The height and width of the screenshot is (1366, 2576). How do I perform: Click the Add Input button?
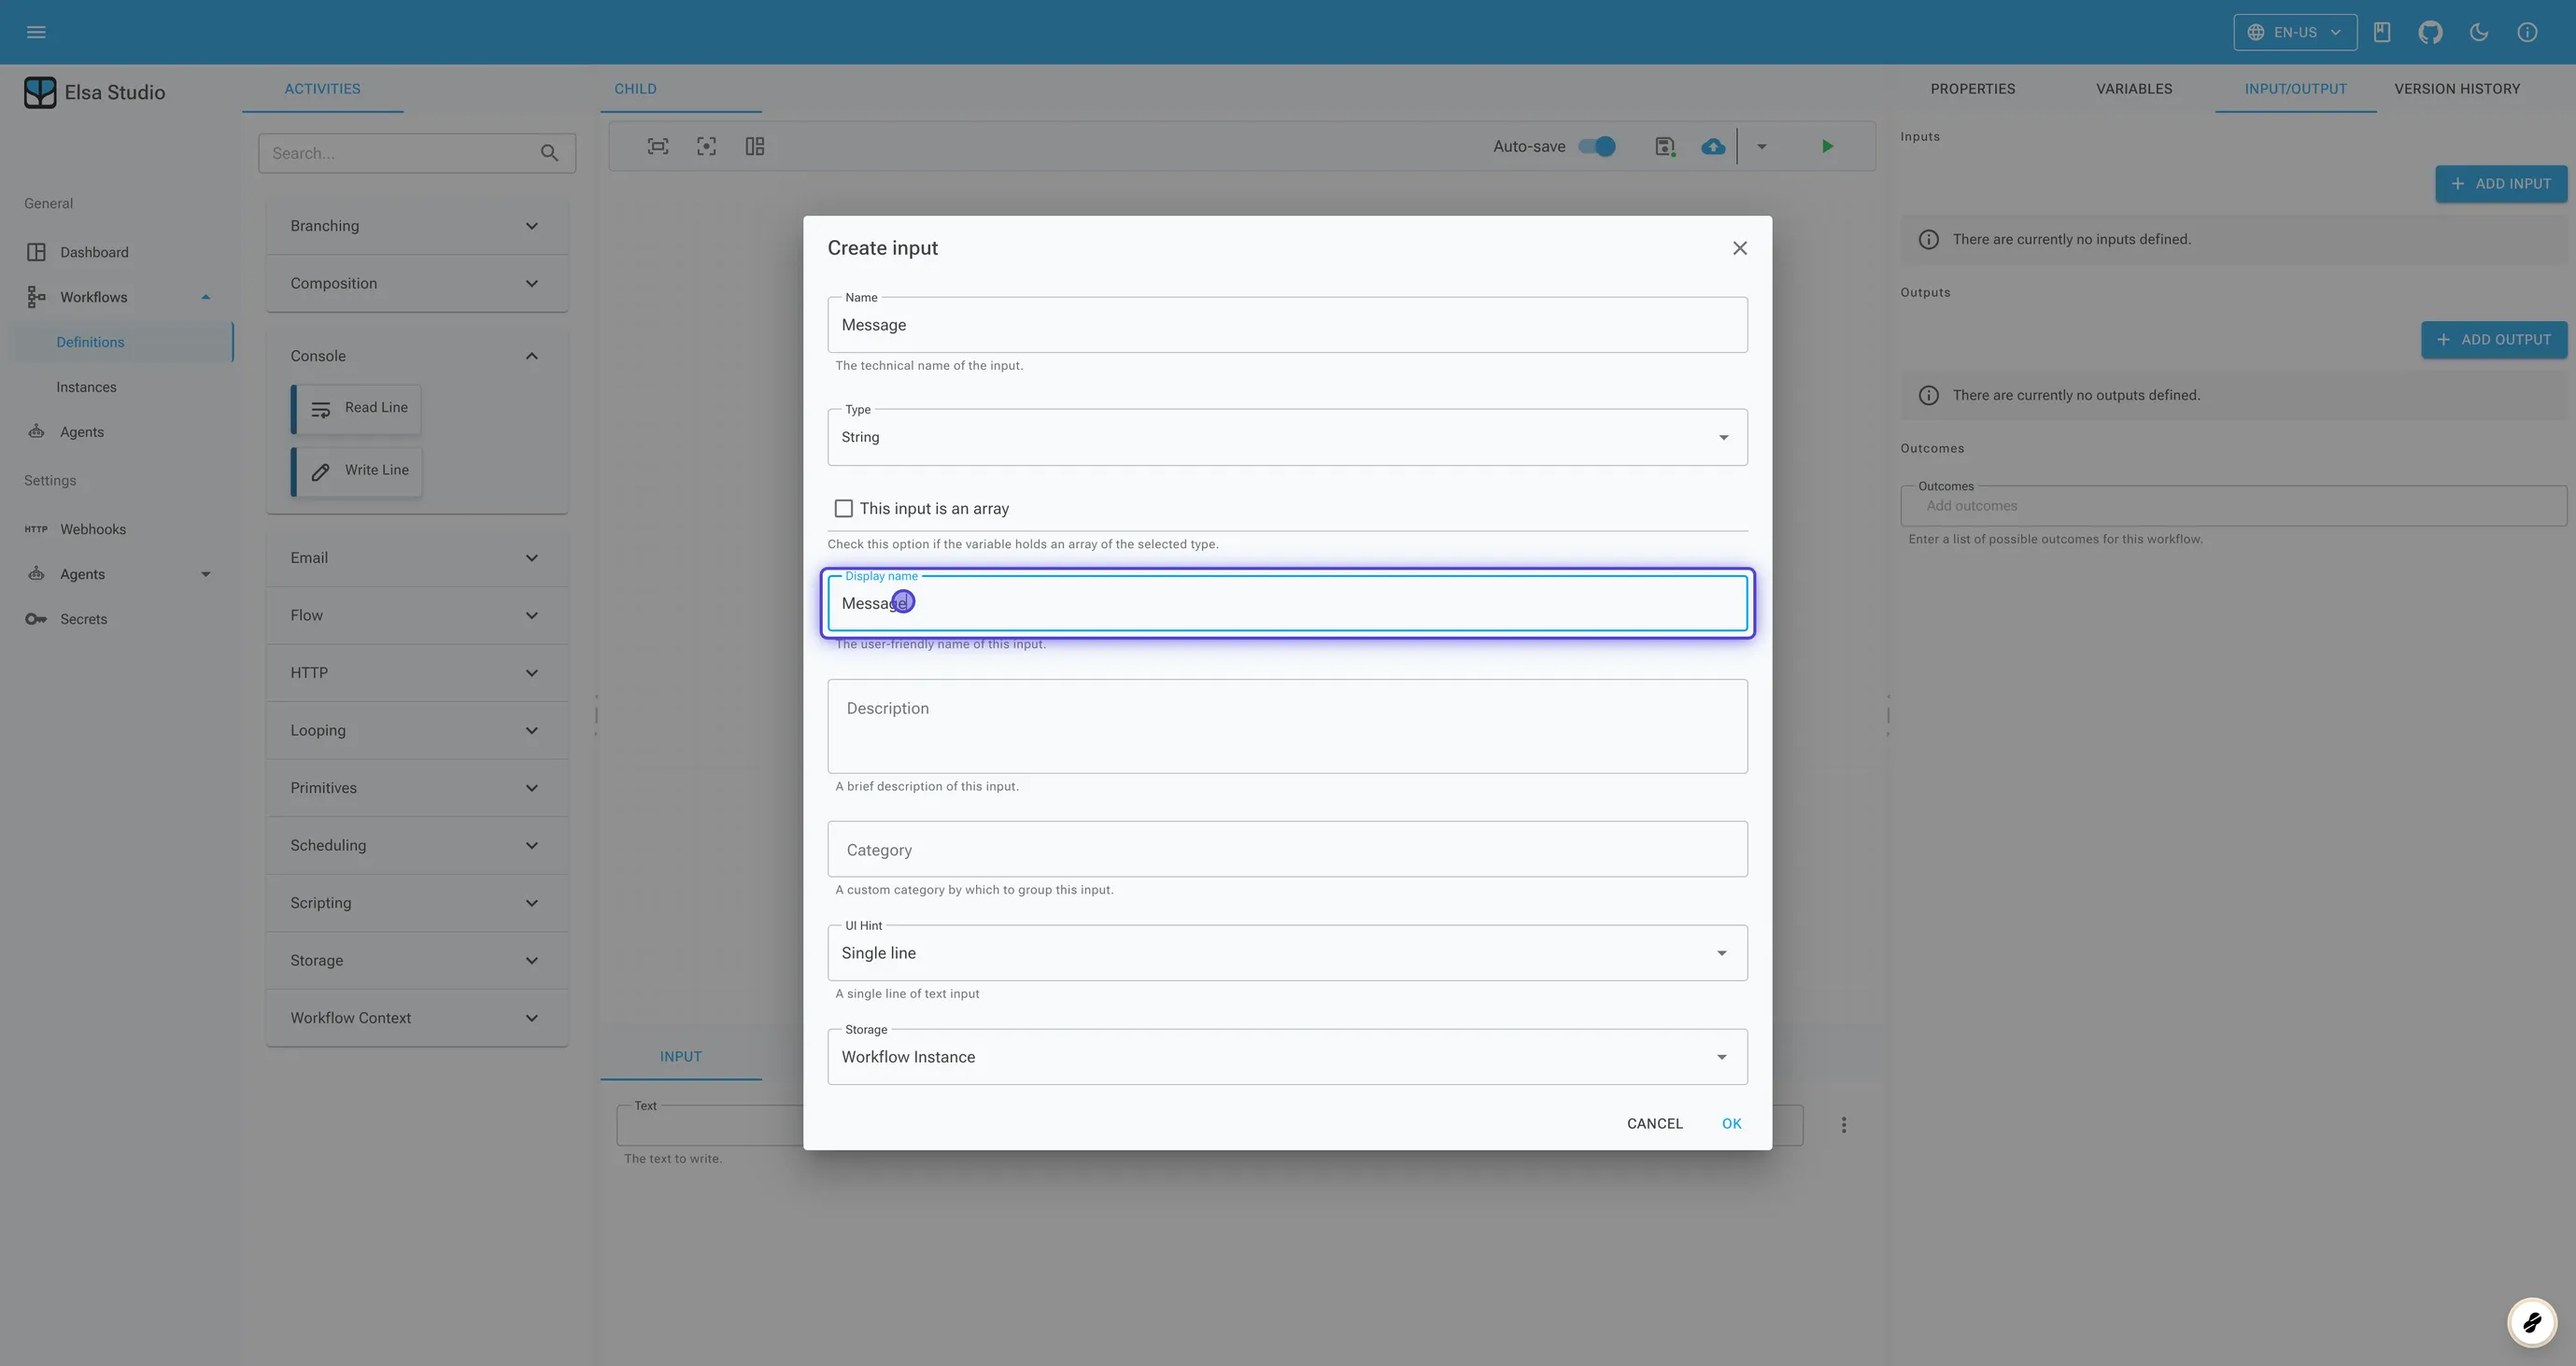(2500, 184)
